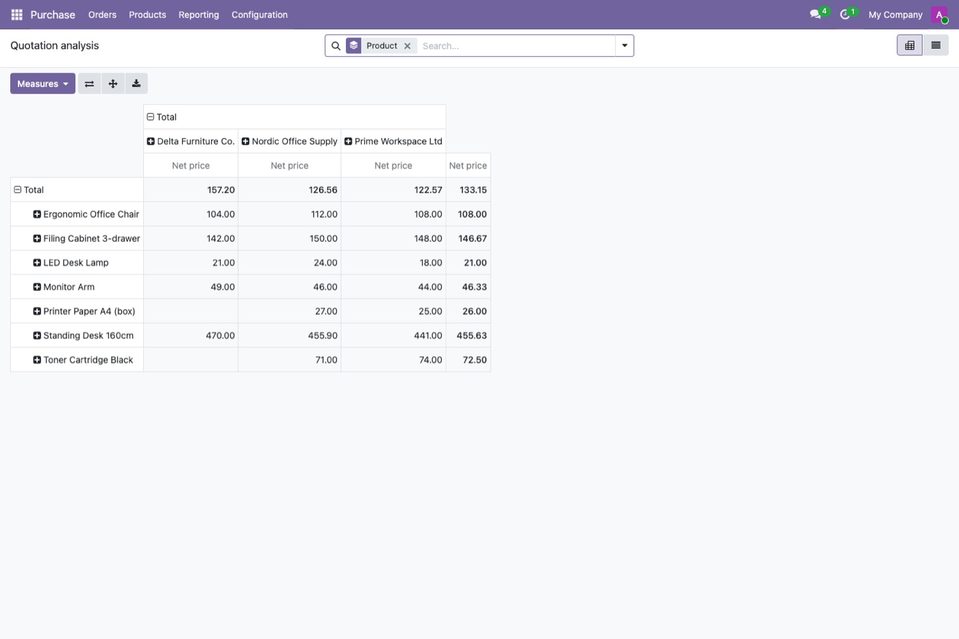
Task: Open the Products menu
Action: pos(147,15)
